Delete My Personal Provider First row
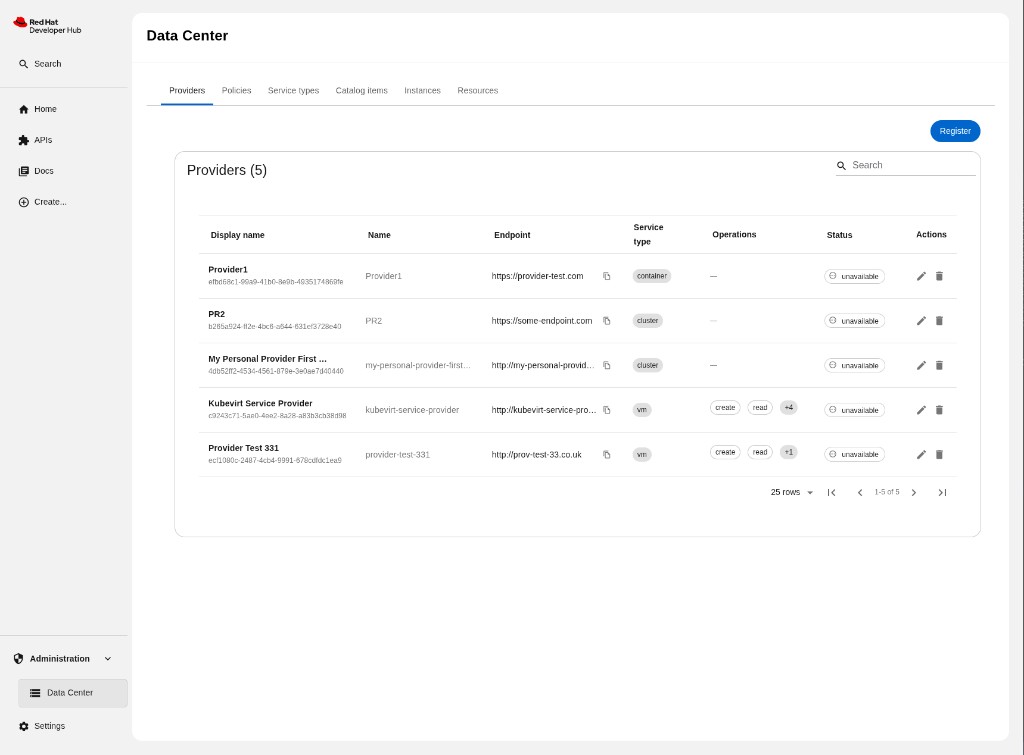The height and width of the screenshot is (755, 1024). 939,365
